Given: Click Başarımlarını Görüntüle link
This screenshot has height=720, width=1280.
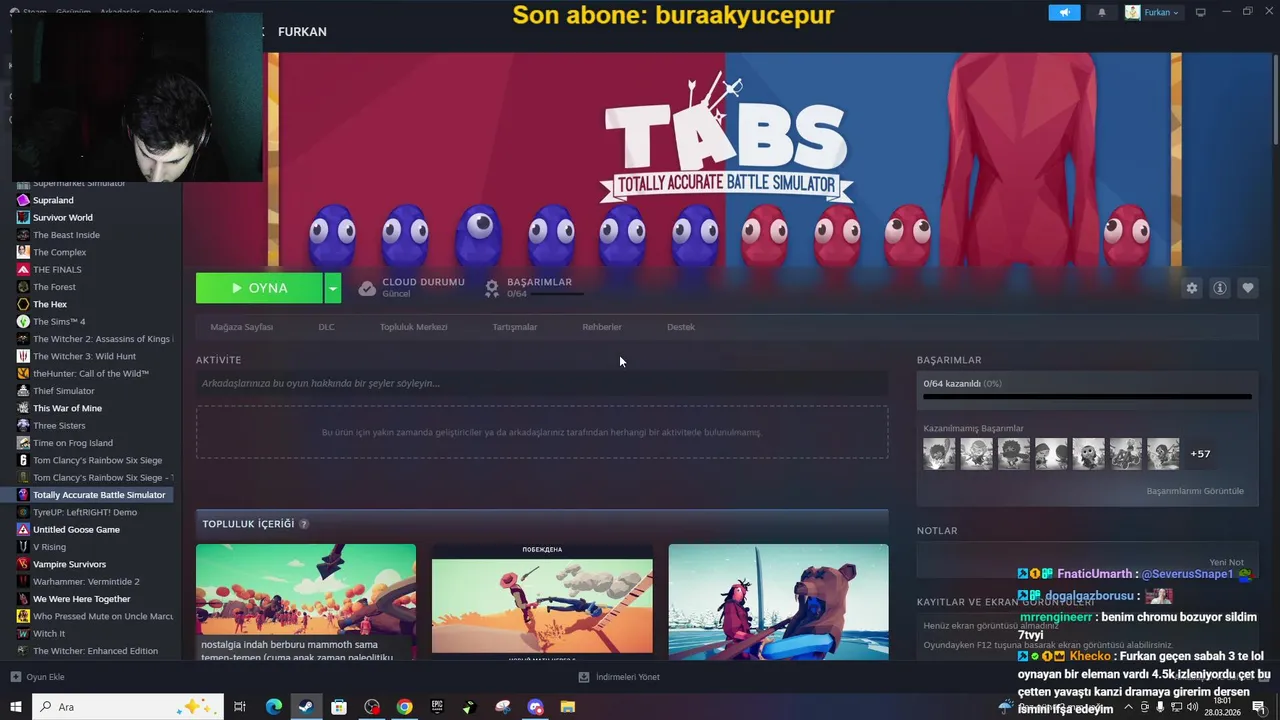Looking at the screenshot, I should [1195, 491].
